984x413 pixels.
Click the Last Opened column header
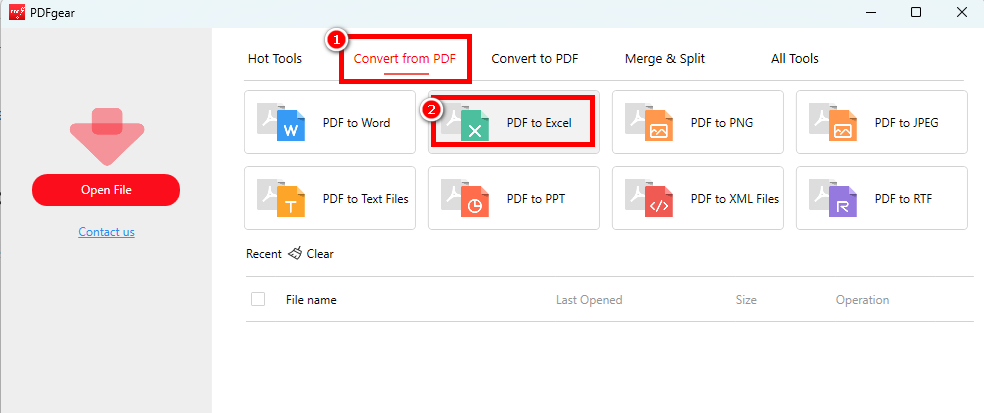pyautogui.click(x=589, y=300)
